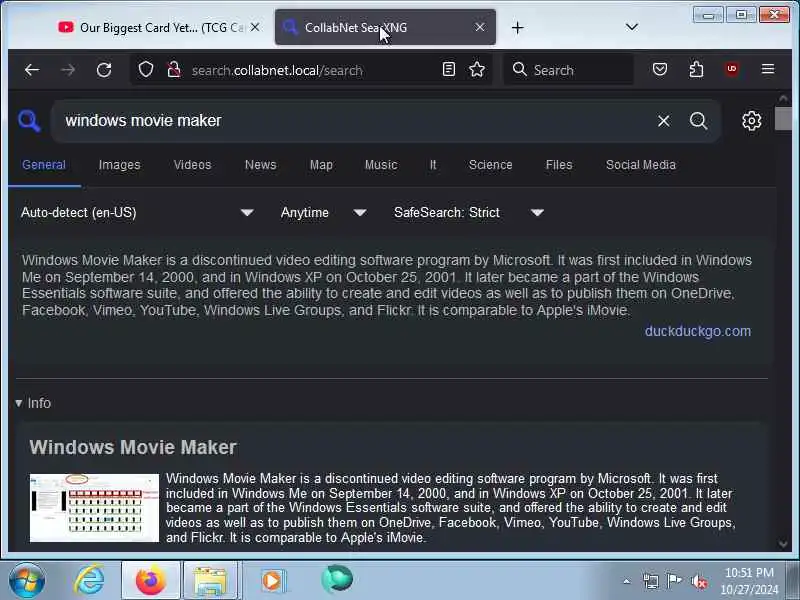This screenshot has width=800, height=600.
Task: Switch to Social Media category
Action: click(x=641, y=165)
